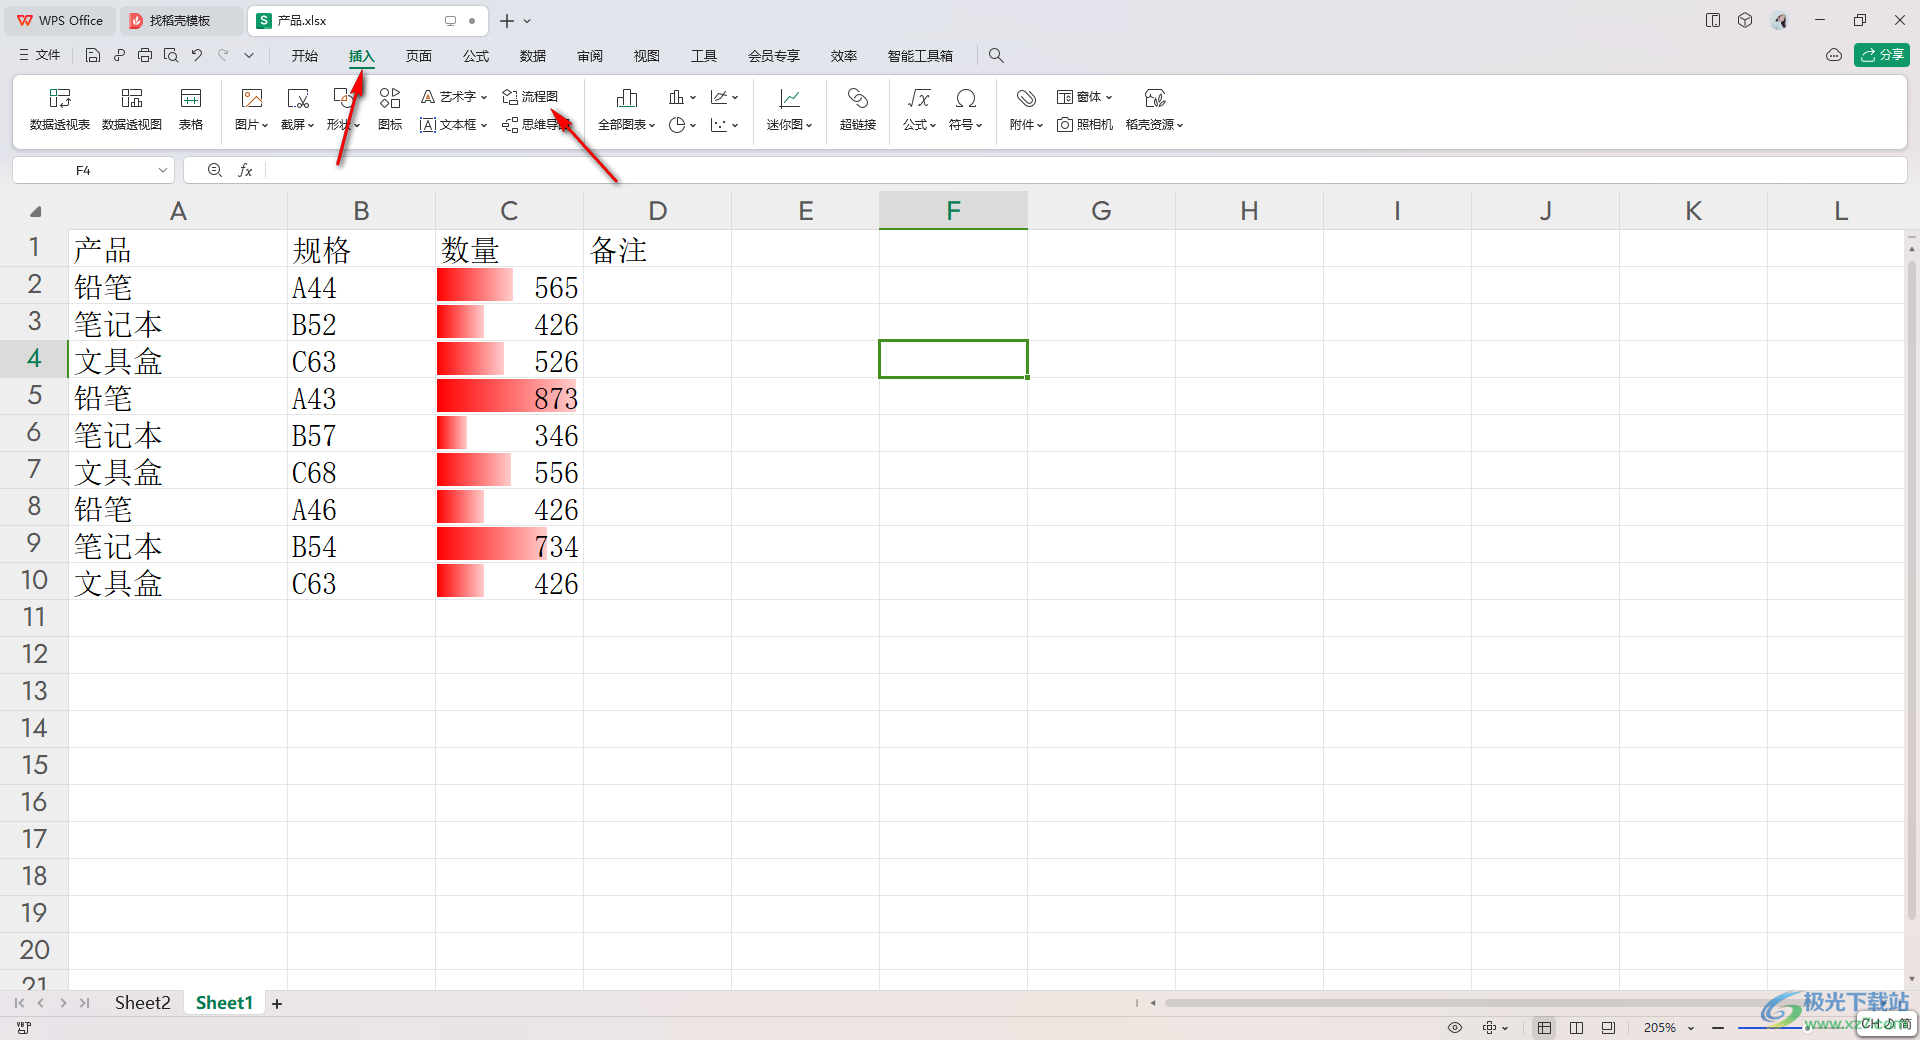The height and width of the screenshot is (1040, 1920).
Task: Insert an icon (图标)
Action: 390,109
